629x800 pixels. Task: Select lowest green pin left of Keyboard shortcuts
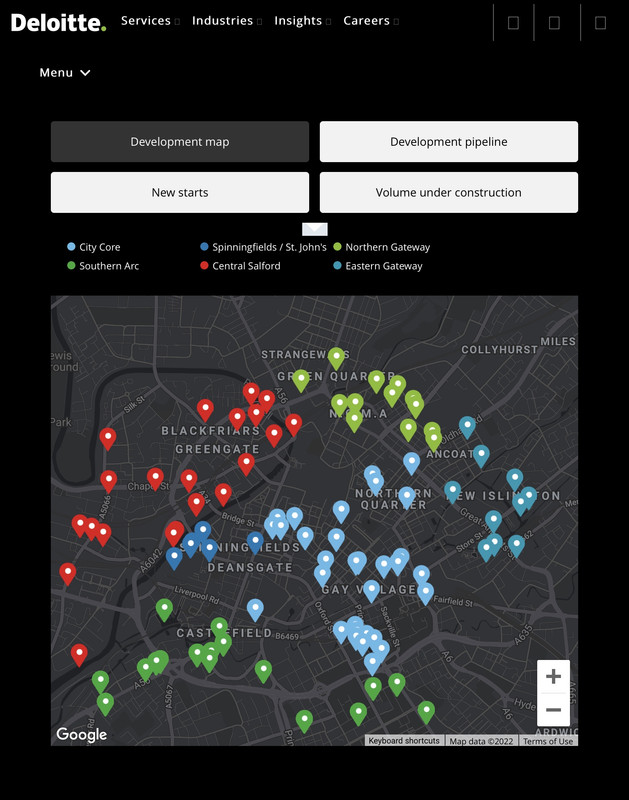[305, 721]
